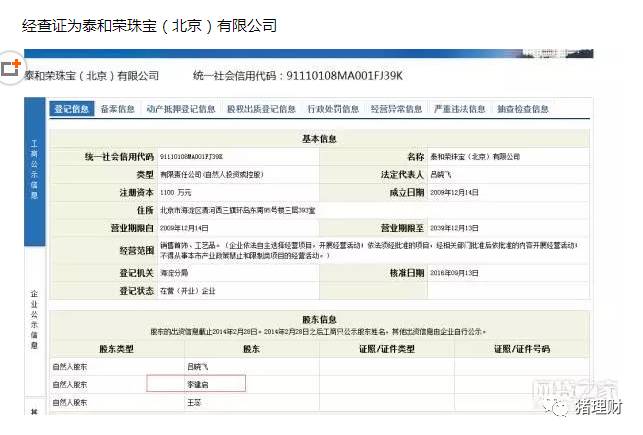Open the 抽查检查信息 tab

click(x=522, y=109)
